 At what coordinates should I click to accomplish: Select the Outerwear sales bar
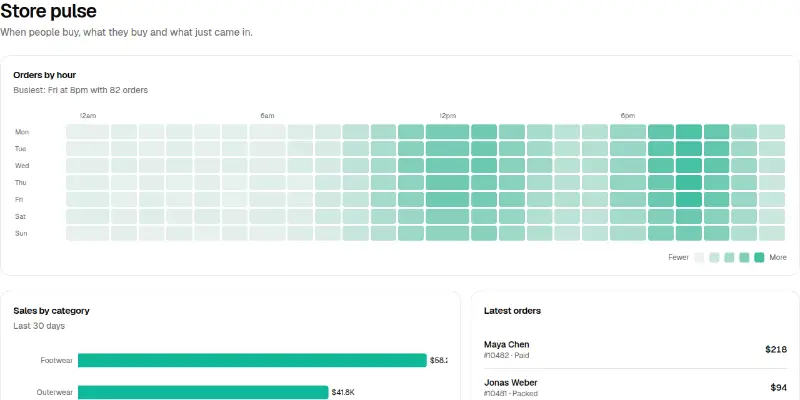tap(203, 392)
